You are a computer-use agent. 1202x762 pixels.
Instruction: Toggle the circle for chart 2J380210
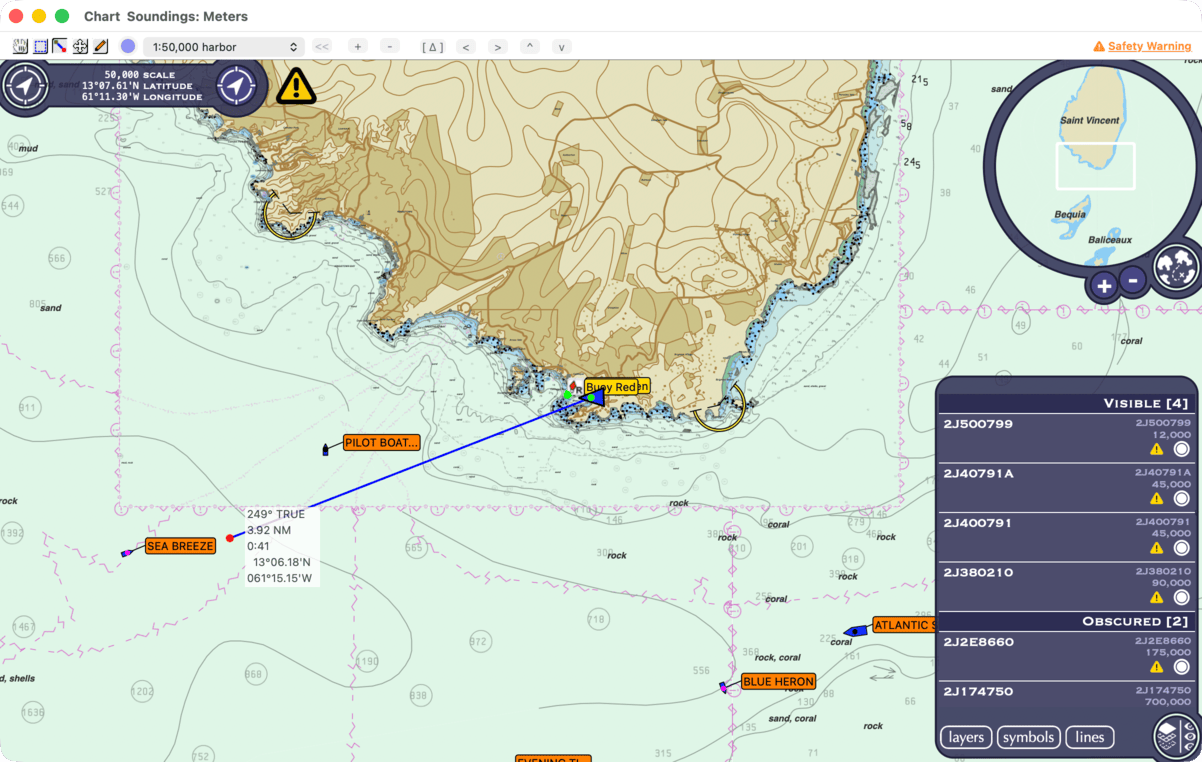pyautogui.click(x=1181, y=597)
